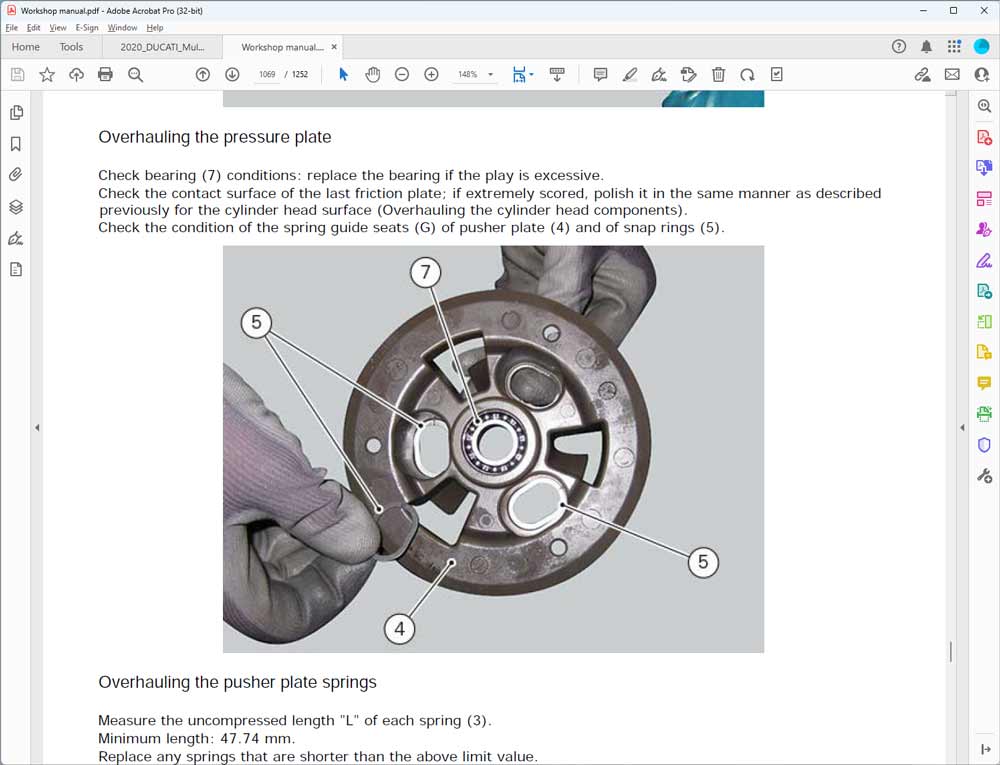Click the Selection arrow tool
Viewport: 1000px width, 765px height.
click(343, 75)
